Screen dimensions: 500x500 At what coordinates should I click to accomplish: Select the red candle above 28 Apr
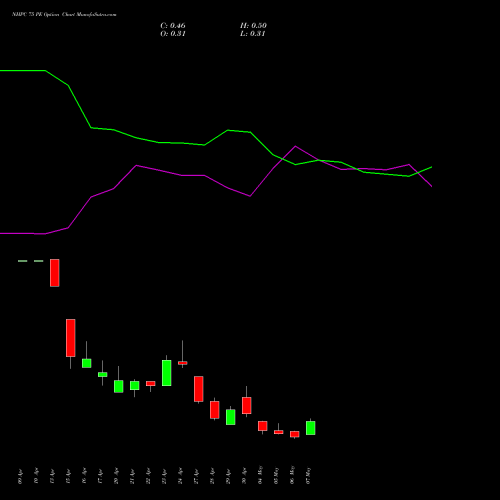(215, 410)
